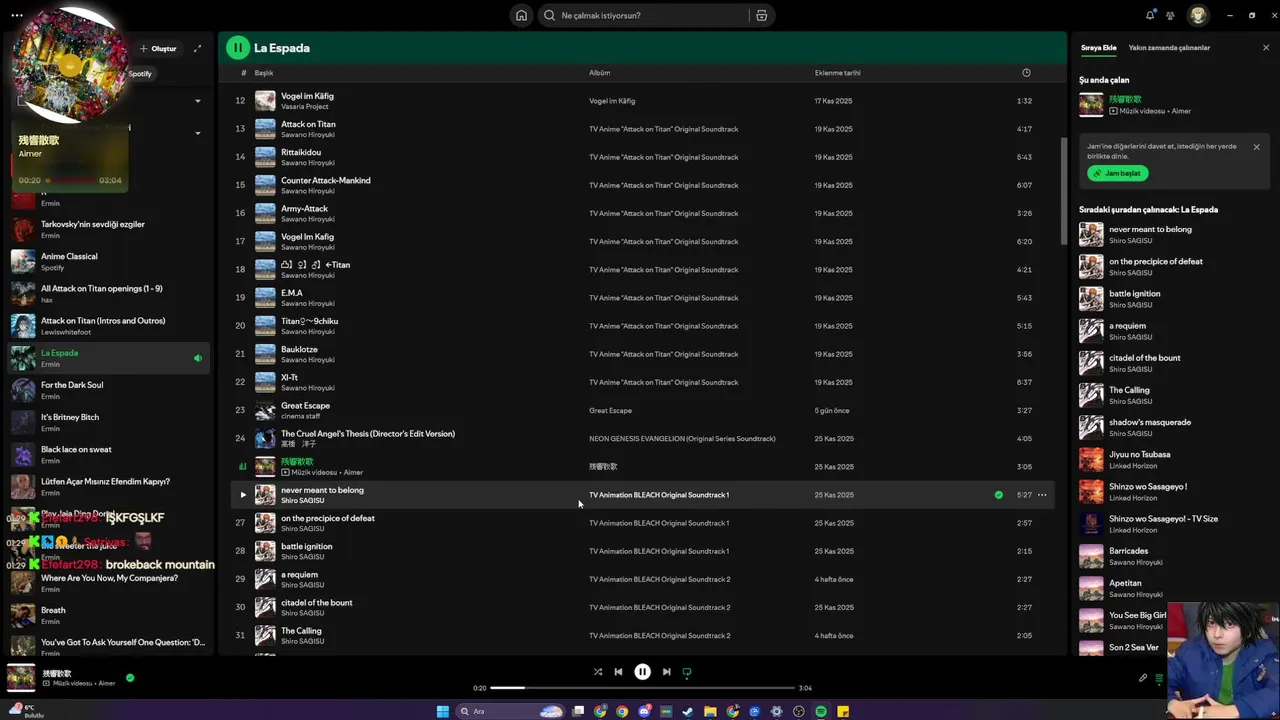Open the profile avatar menu
Image resolution: width=1280 pixels, height=720 pixels.
(x=1198, y=15)
